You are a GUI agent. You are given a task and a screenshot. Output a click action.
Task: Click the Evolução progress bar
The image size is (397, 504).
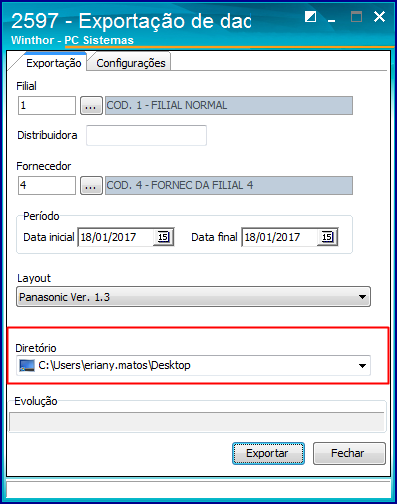point(197,422)
